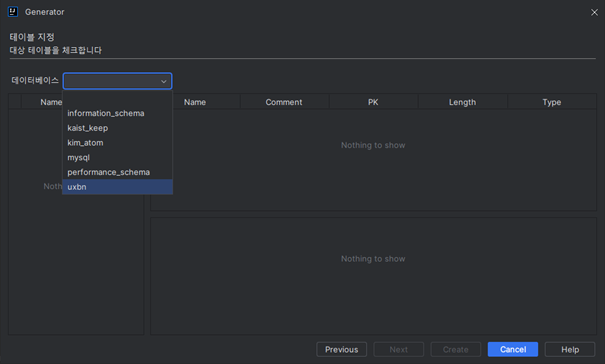Screen dimensions: 605x364
Task: Pick kim_atom from the dropdown list
Action: point(117,143)
